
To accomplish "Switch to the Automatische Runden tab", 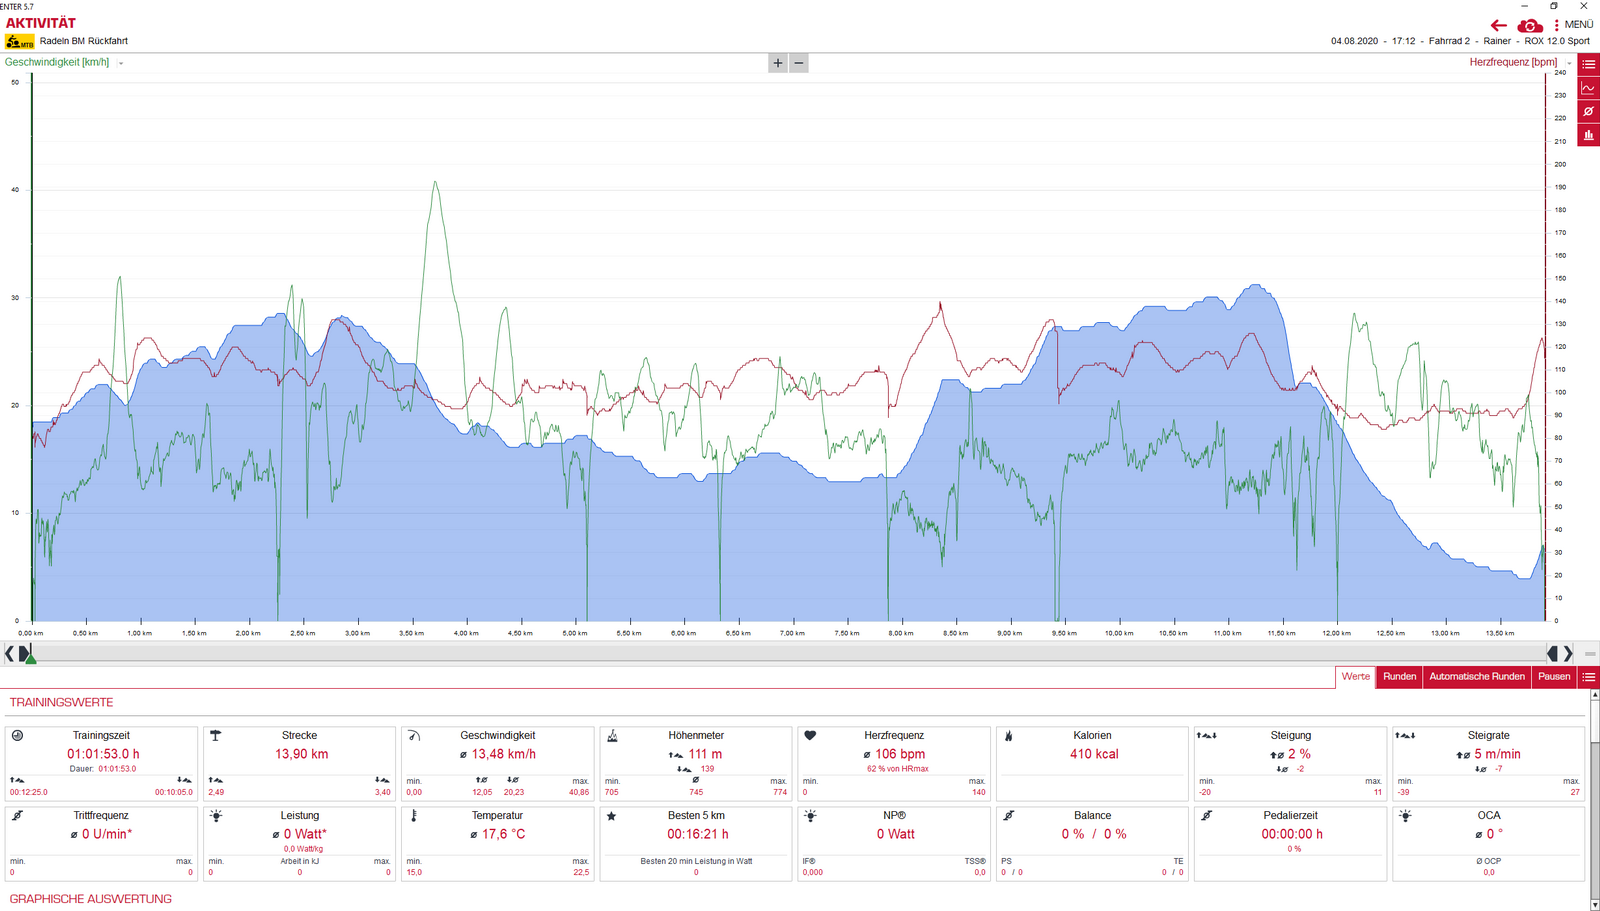I will pos(1476,677).
